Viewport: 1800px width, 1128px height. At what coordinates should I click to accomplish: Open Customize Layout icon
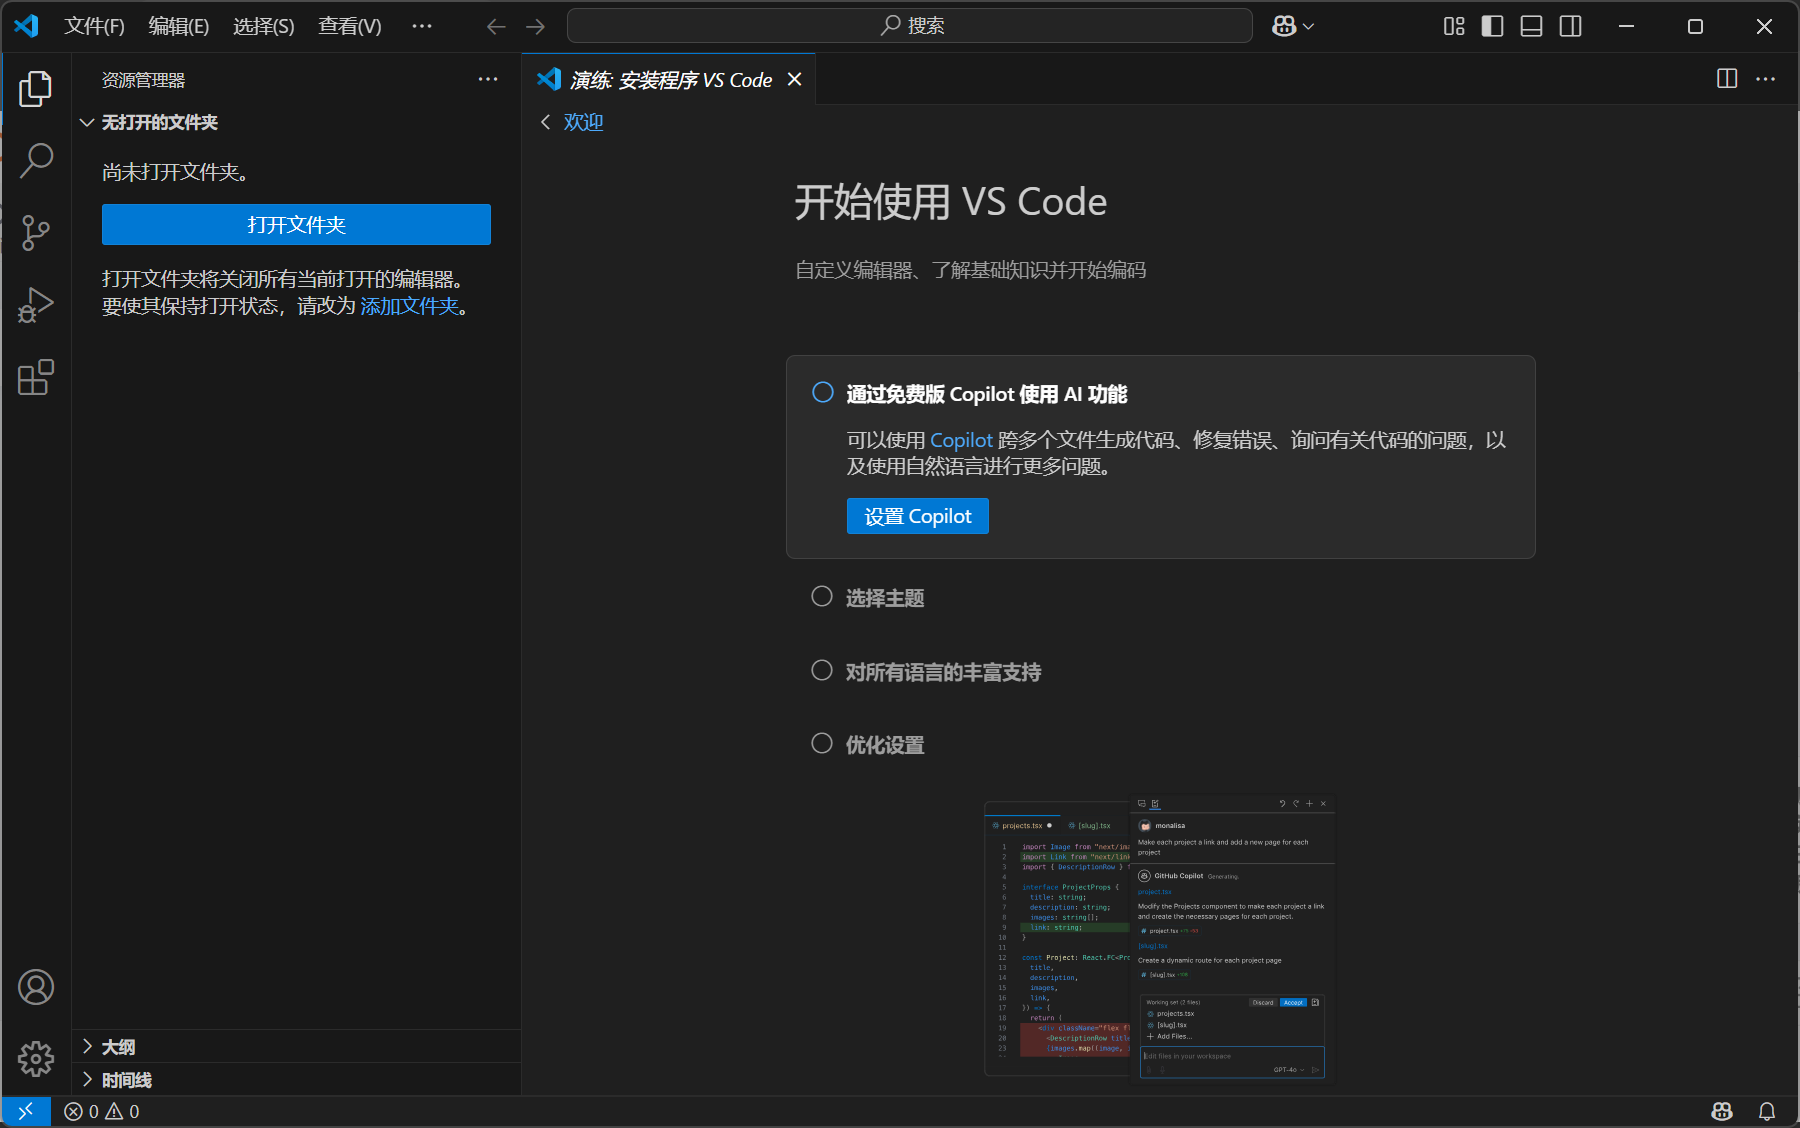[x=1454, y=26]
